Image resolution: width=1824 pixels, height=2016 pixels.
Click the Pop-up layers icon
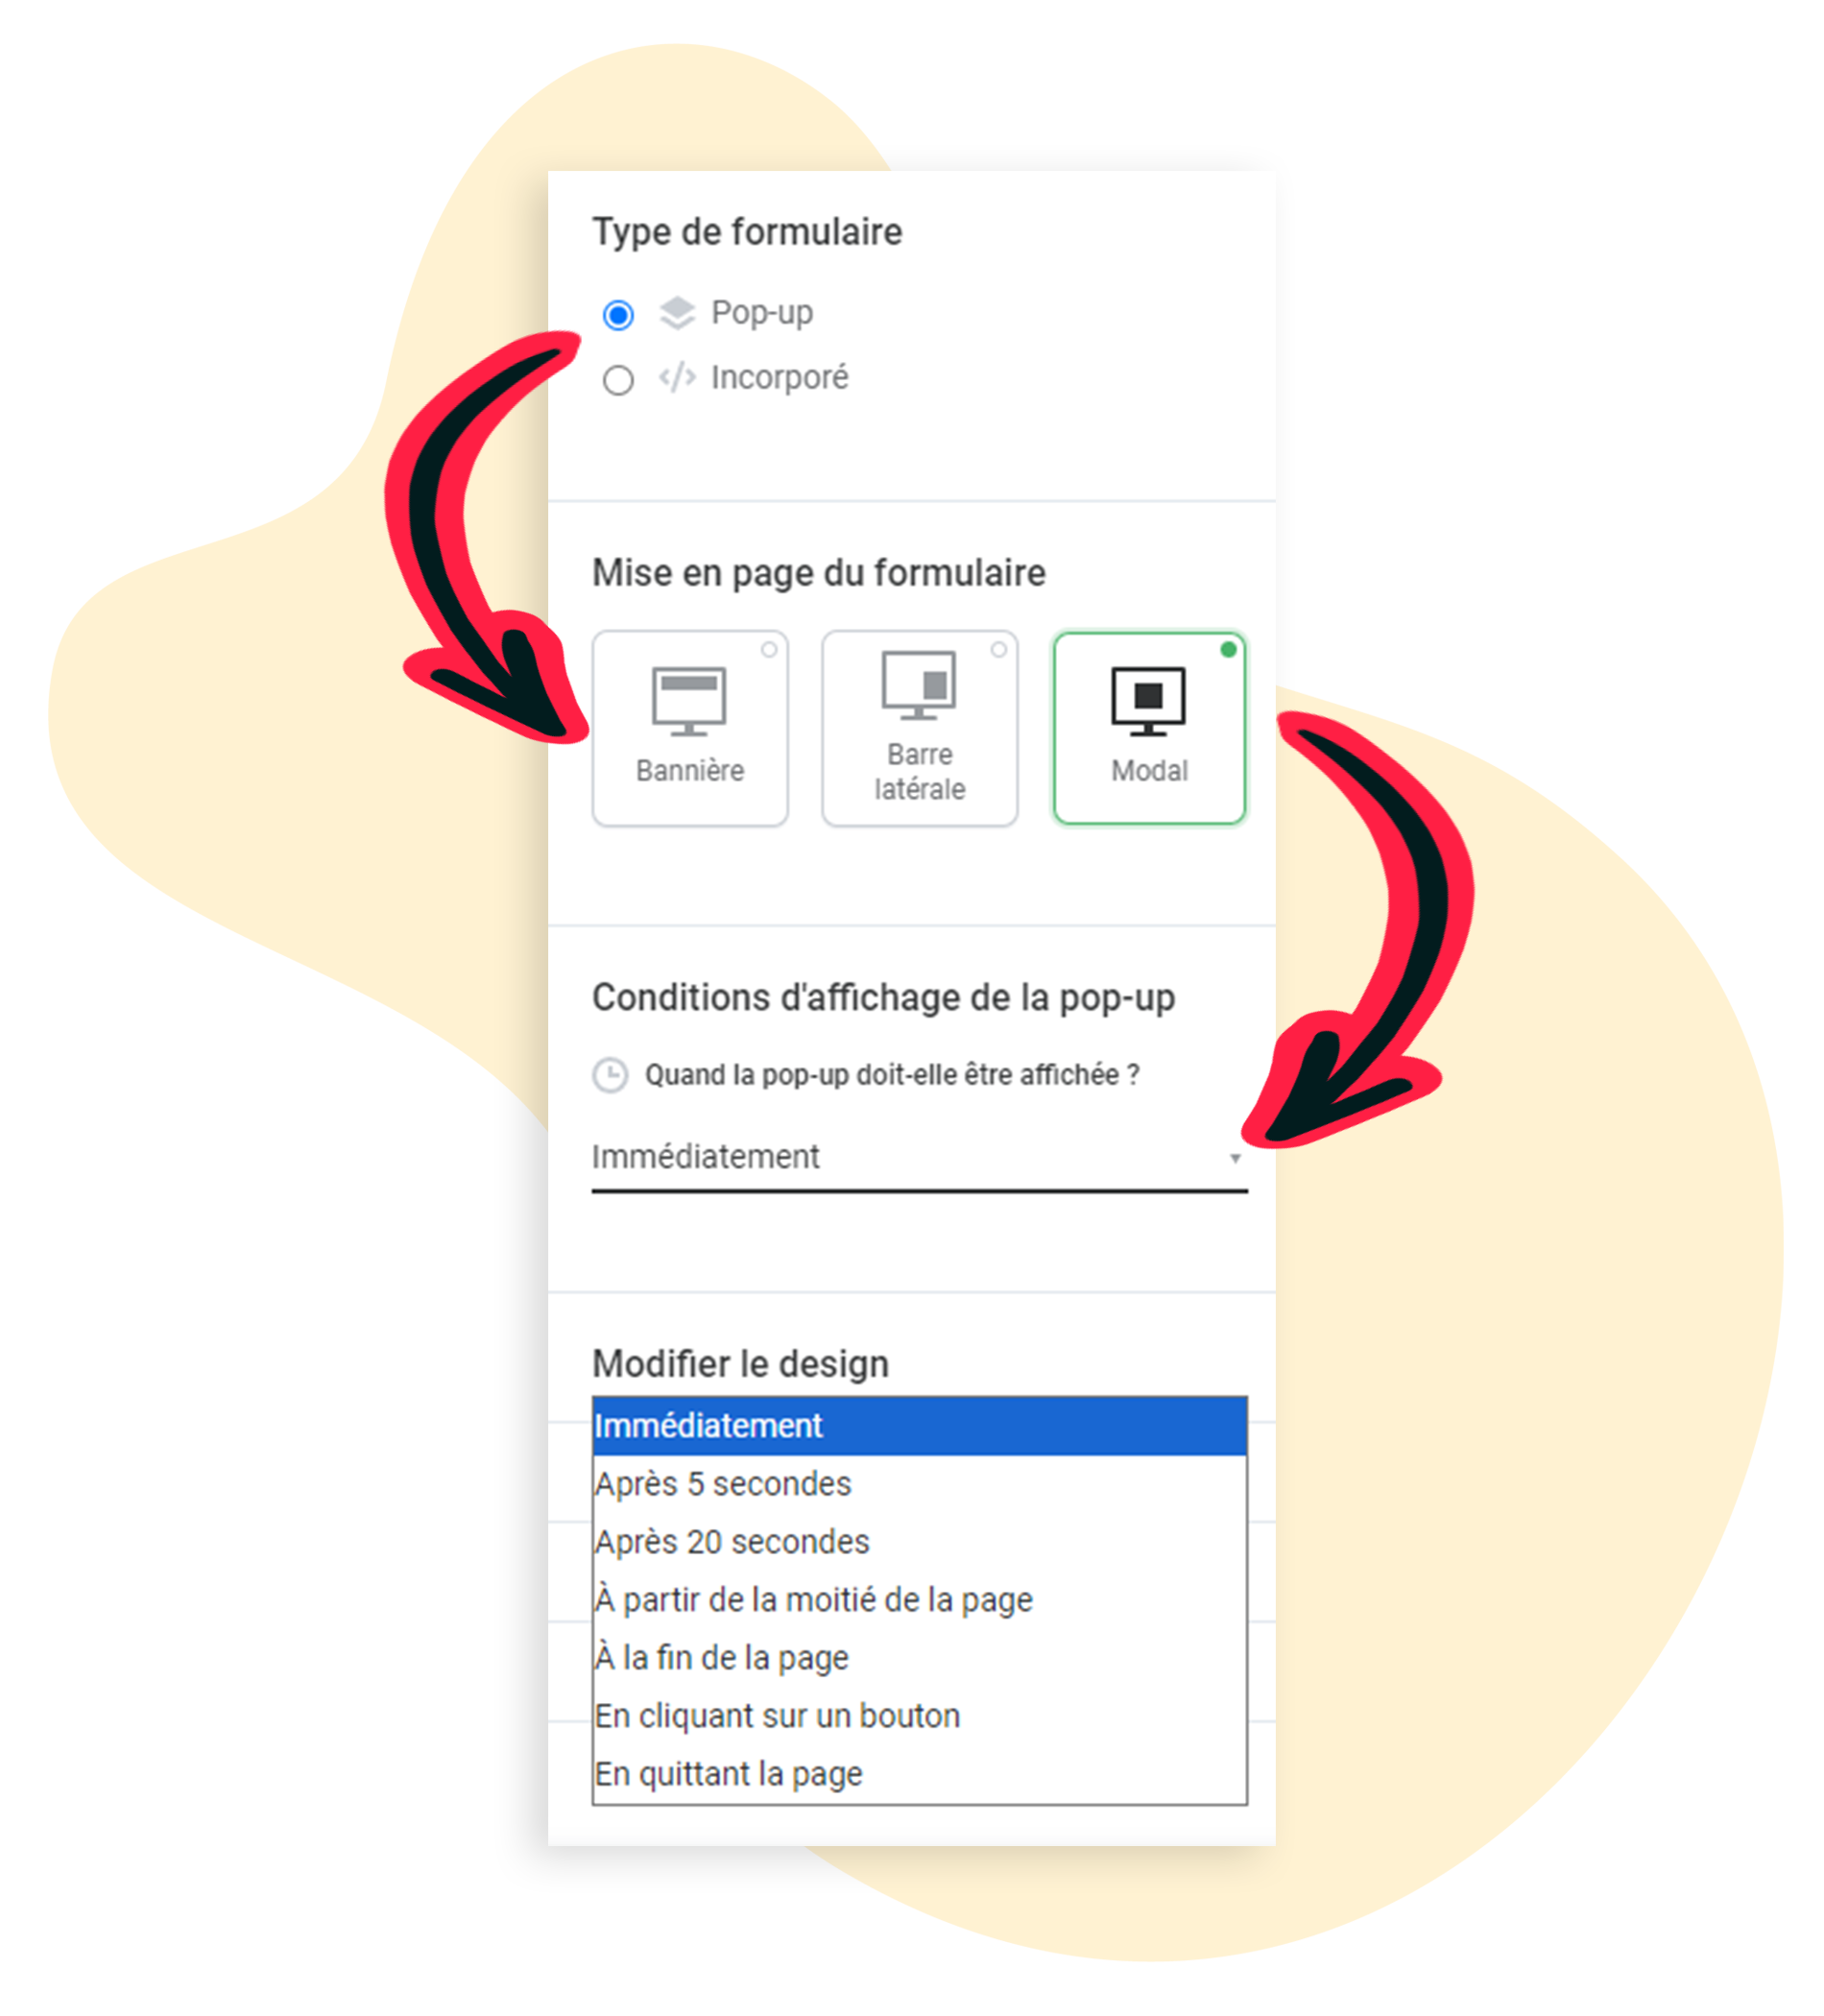point(677,313)
